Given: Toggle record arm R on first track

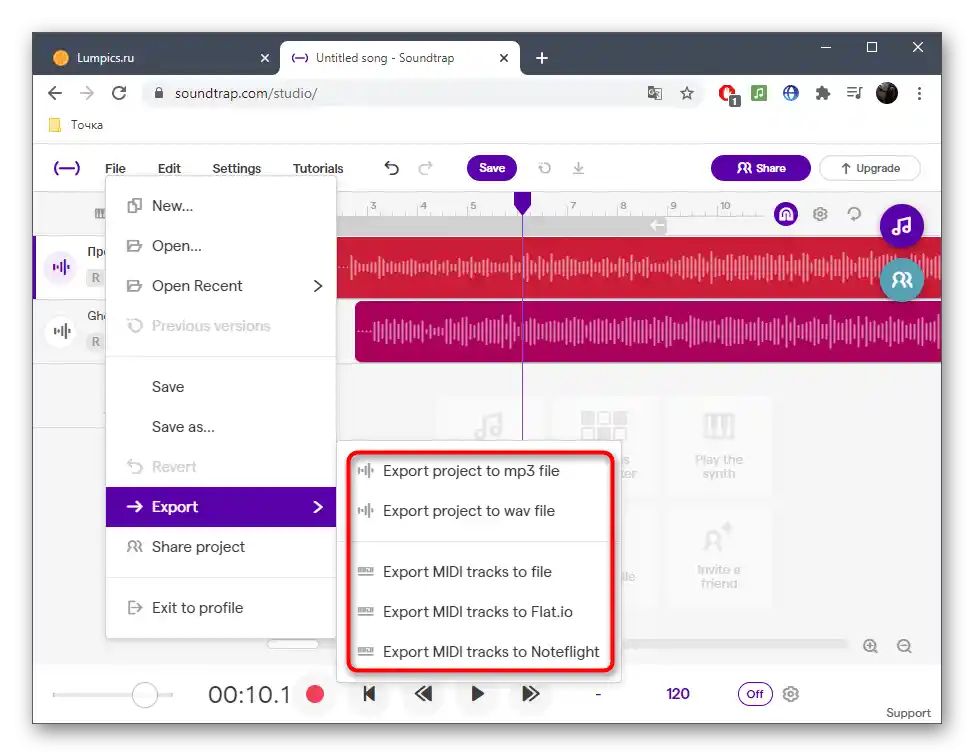Looking at the screenshot, I should point(96,278).
